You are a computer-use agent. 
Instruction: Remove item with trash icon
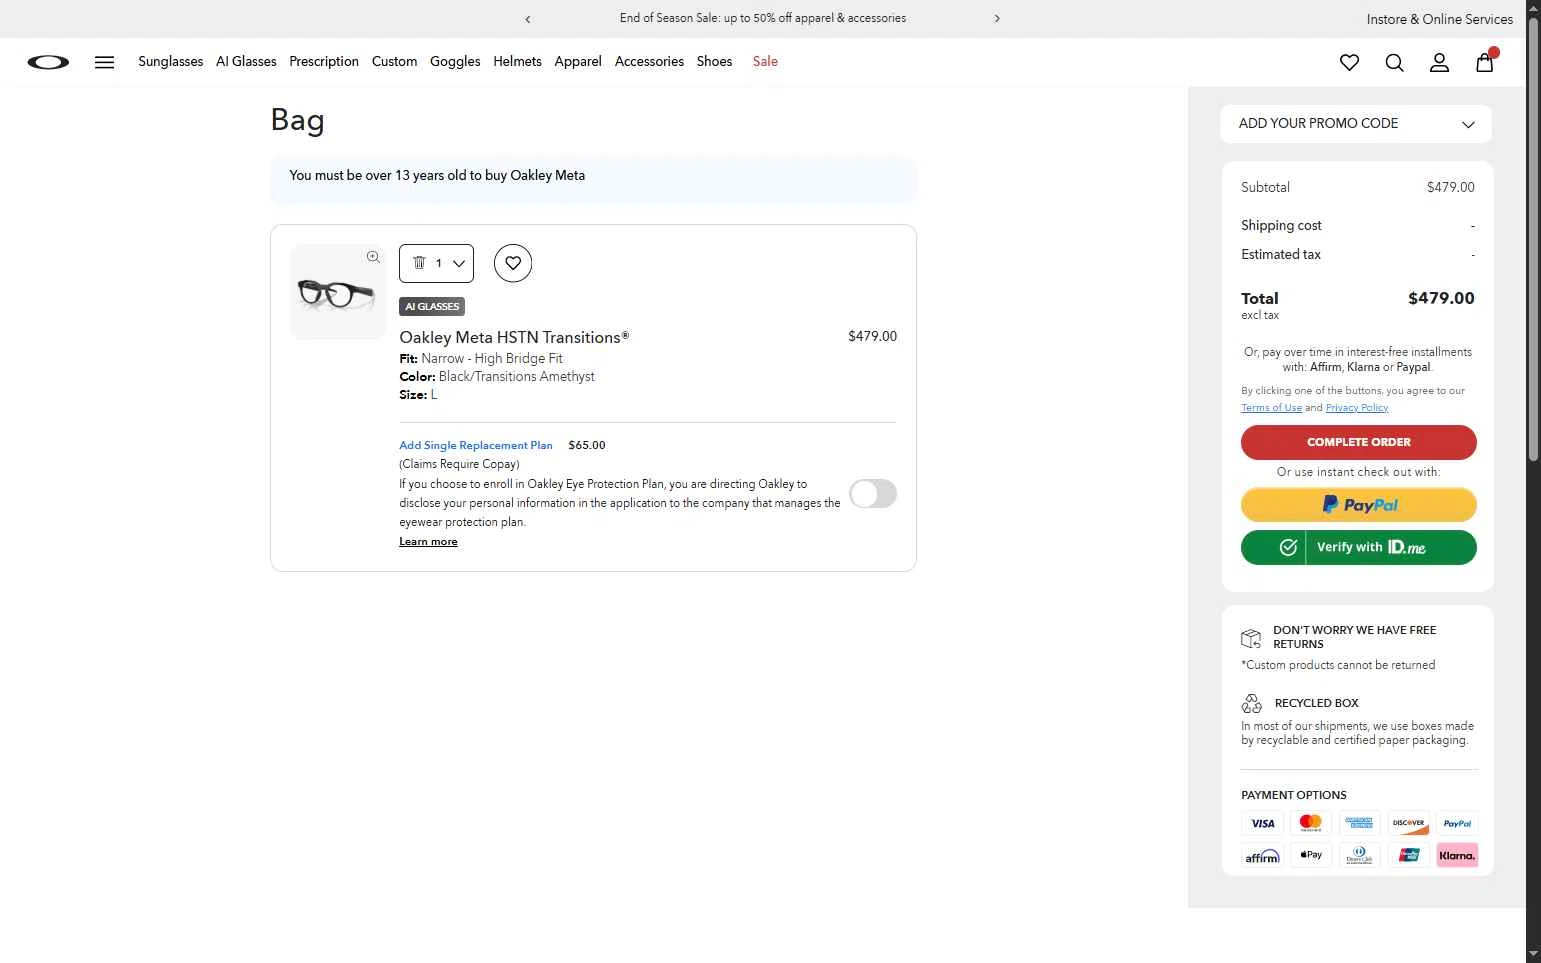pyautogui.click(x=419, y=263)
